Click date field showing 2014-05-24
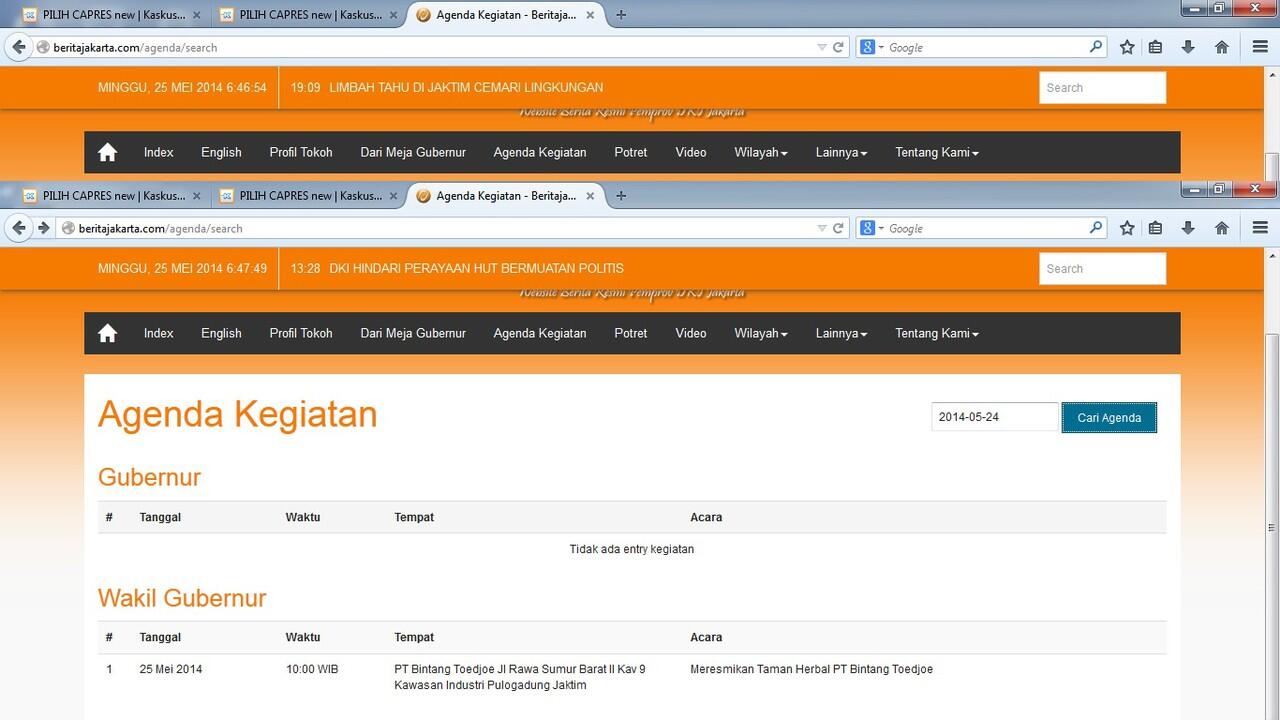Screen dimensions: 1280x720 [x=994, y=417]
